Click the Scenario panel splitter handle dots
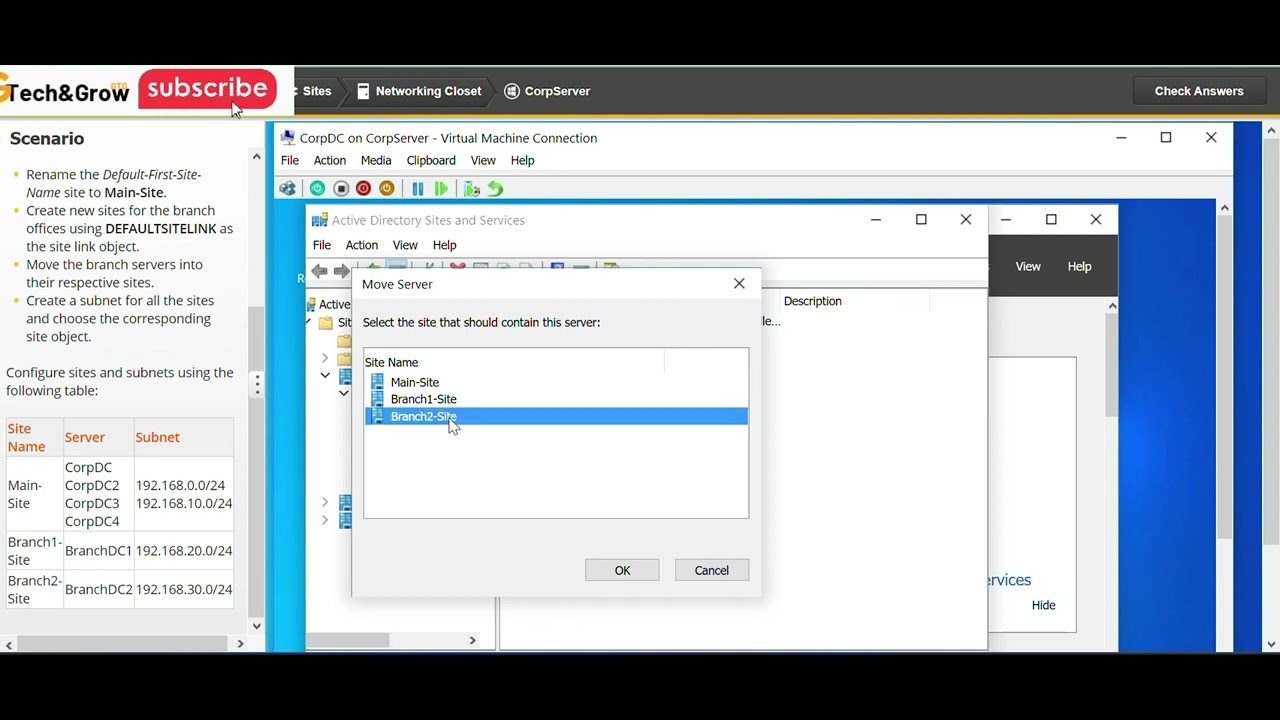Screen dimensions: 1280x720 [257, 384]
